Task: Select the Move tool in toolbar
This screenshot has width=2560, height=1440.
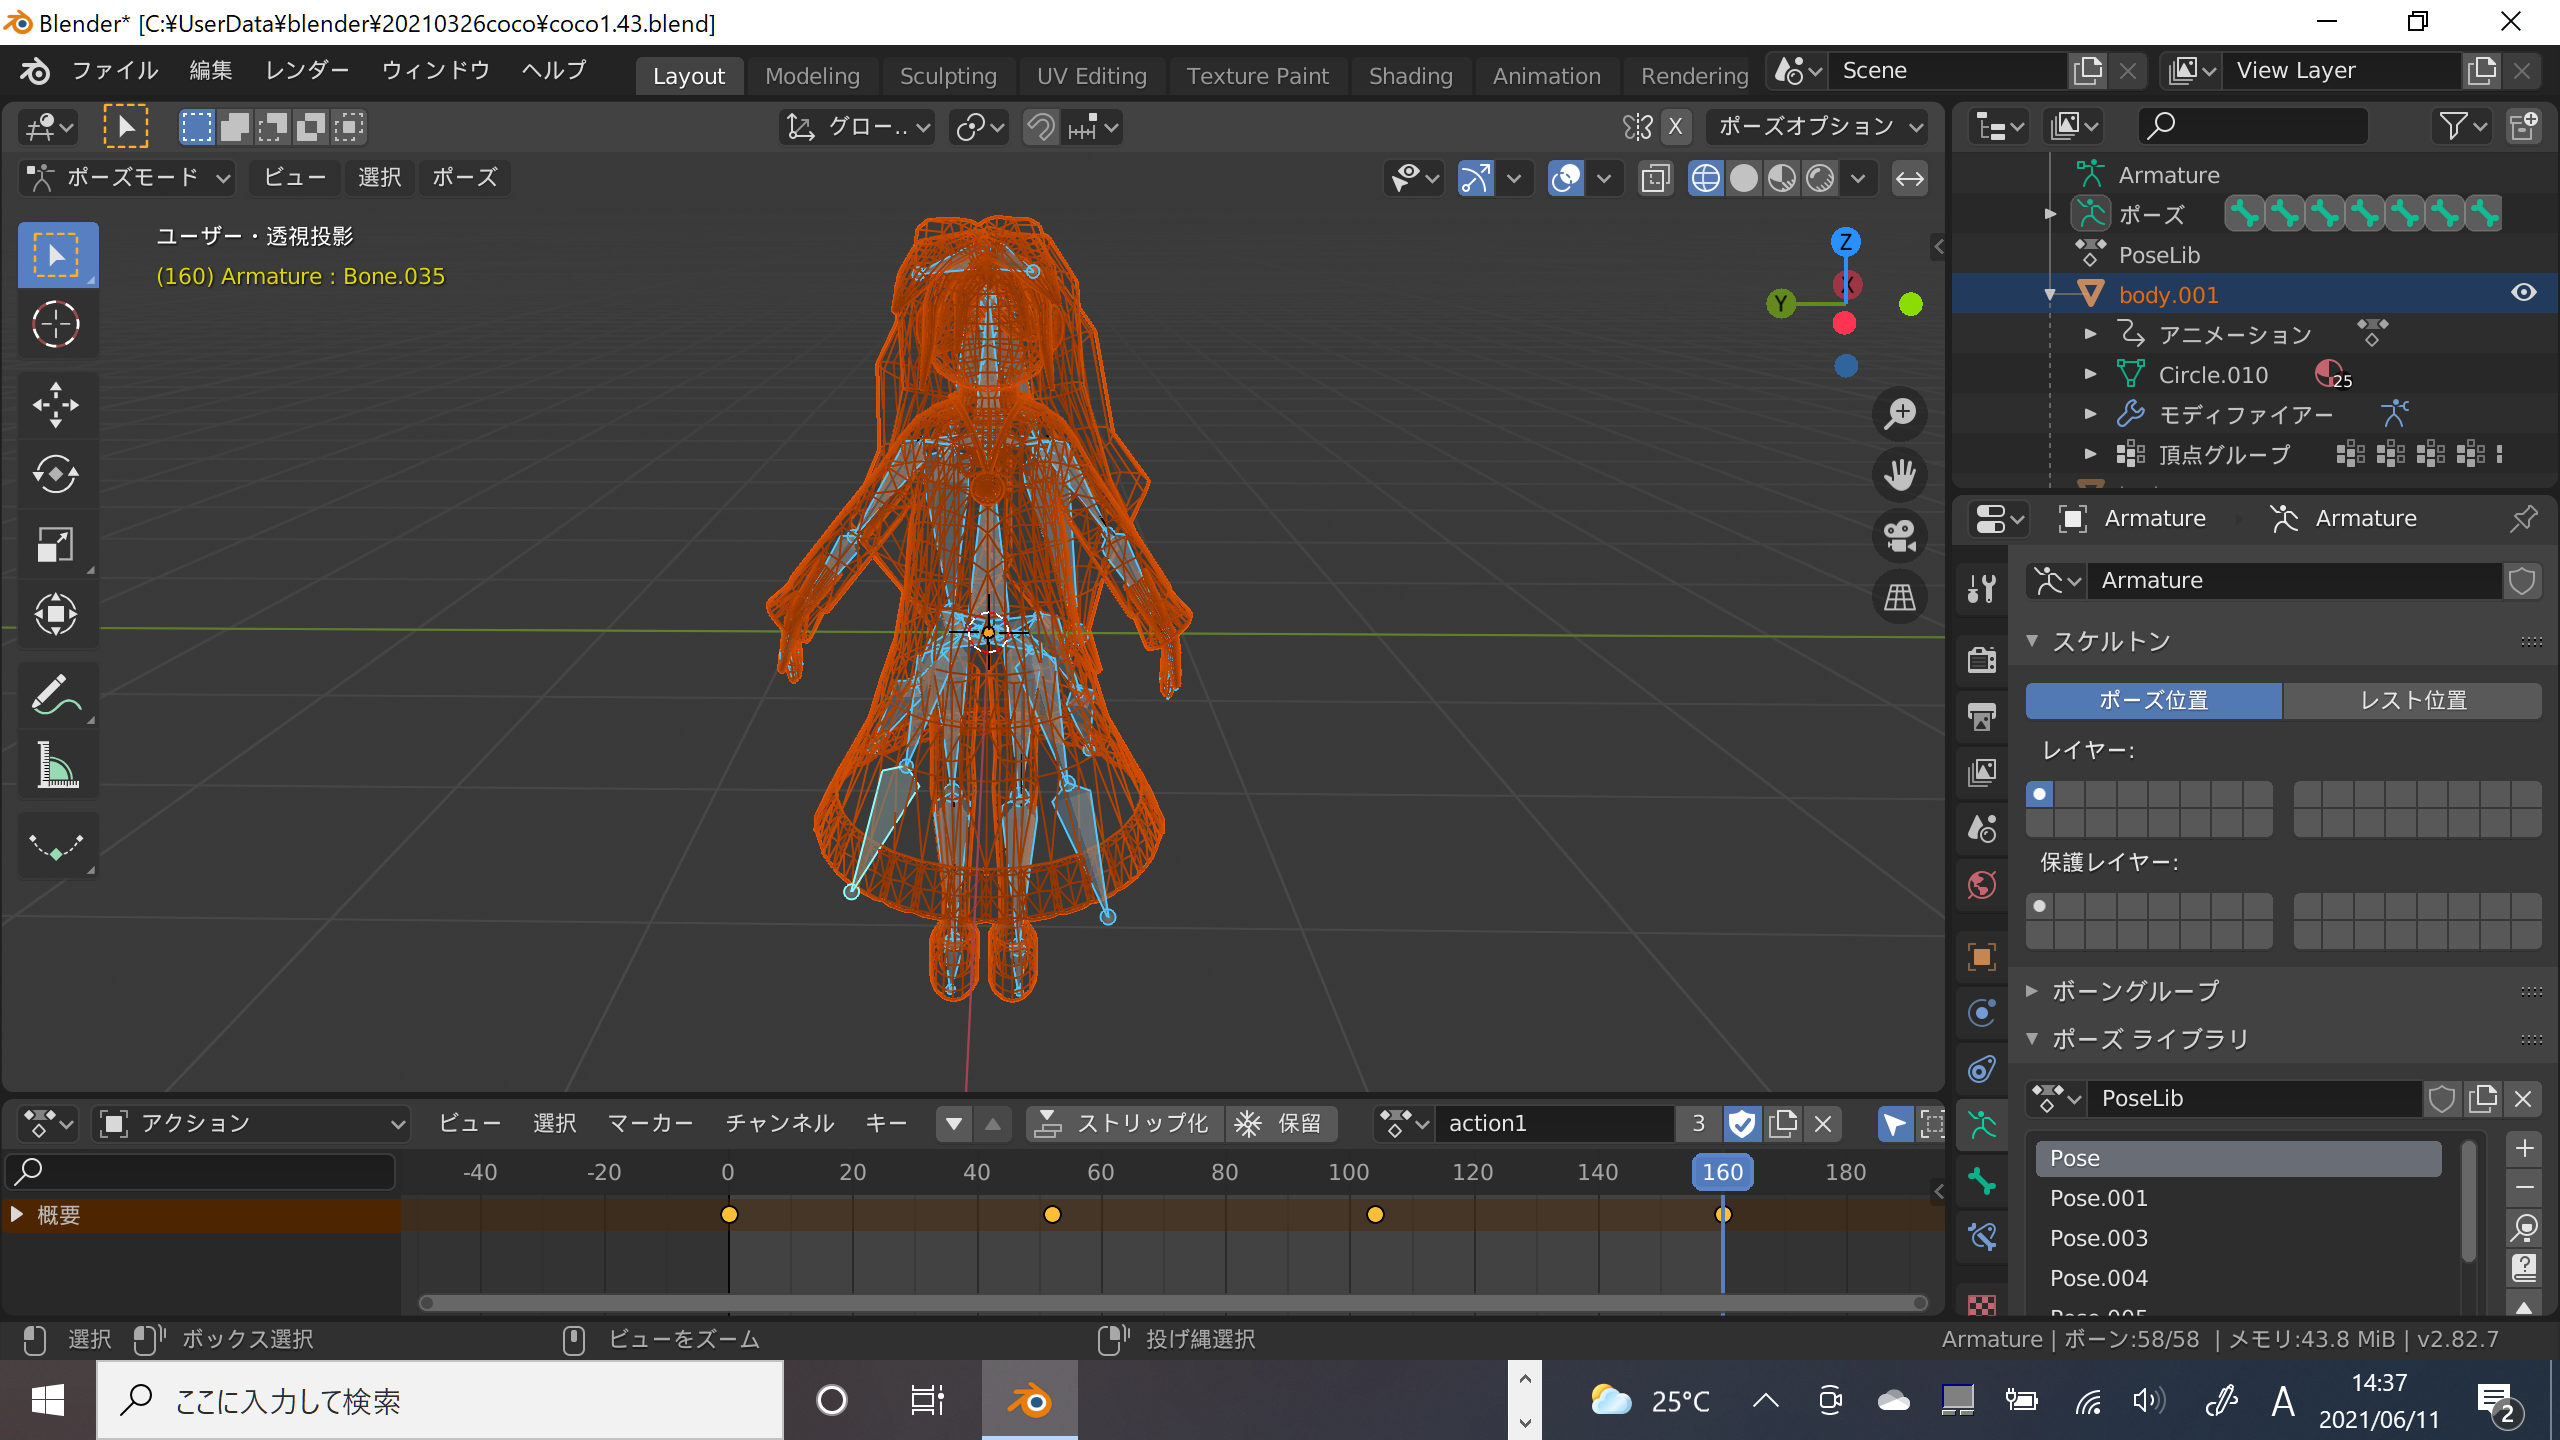Action: [56, 405]
